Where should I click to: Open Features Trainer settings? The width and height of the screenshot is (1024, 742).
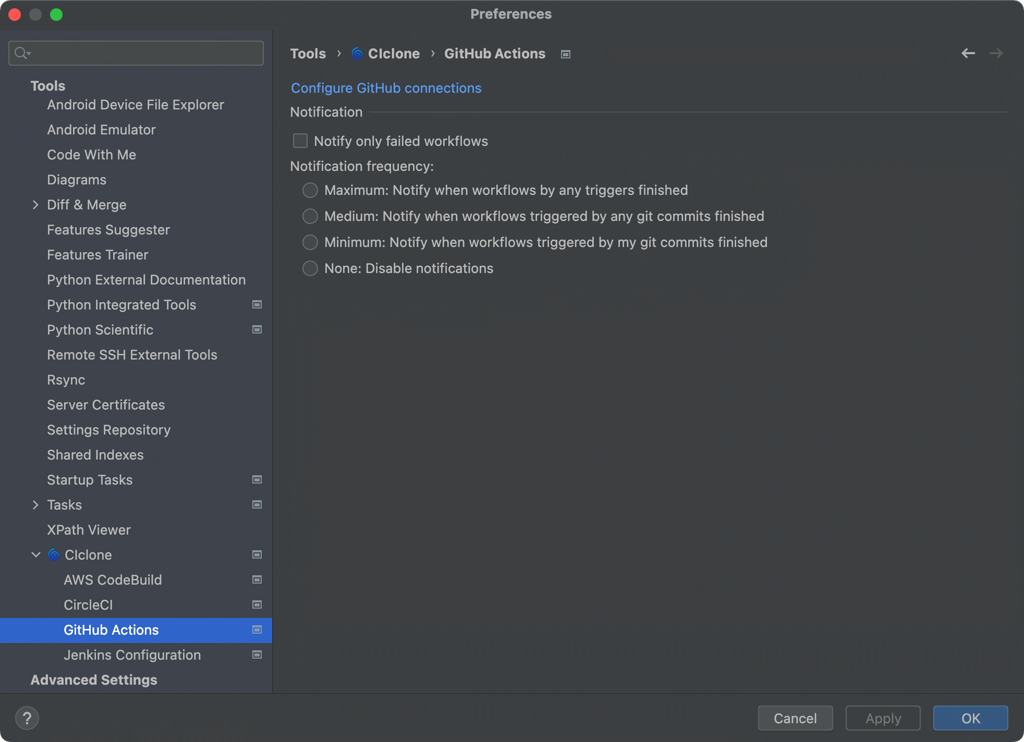(x=97, y=255)
